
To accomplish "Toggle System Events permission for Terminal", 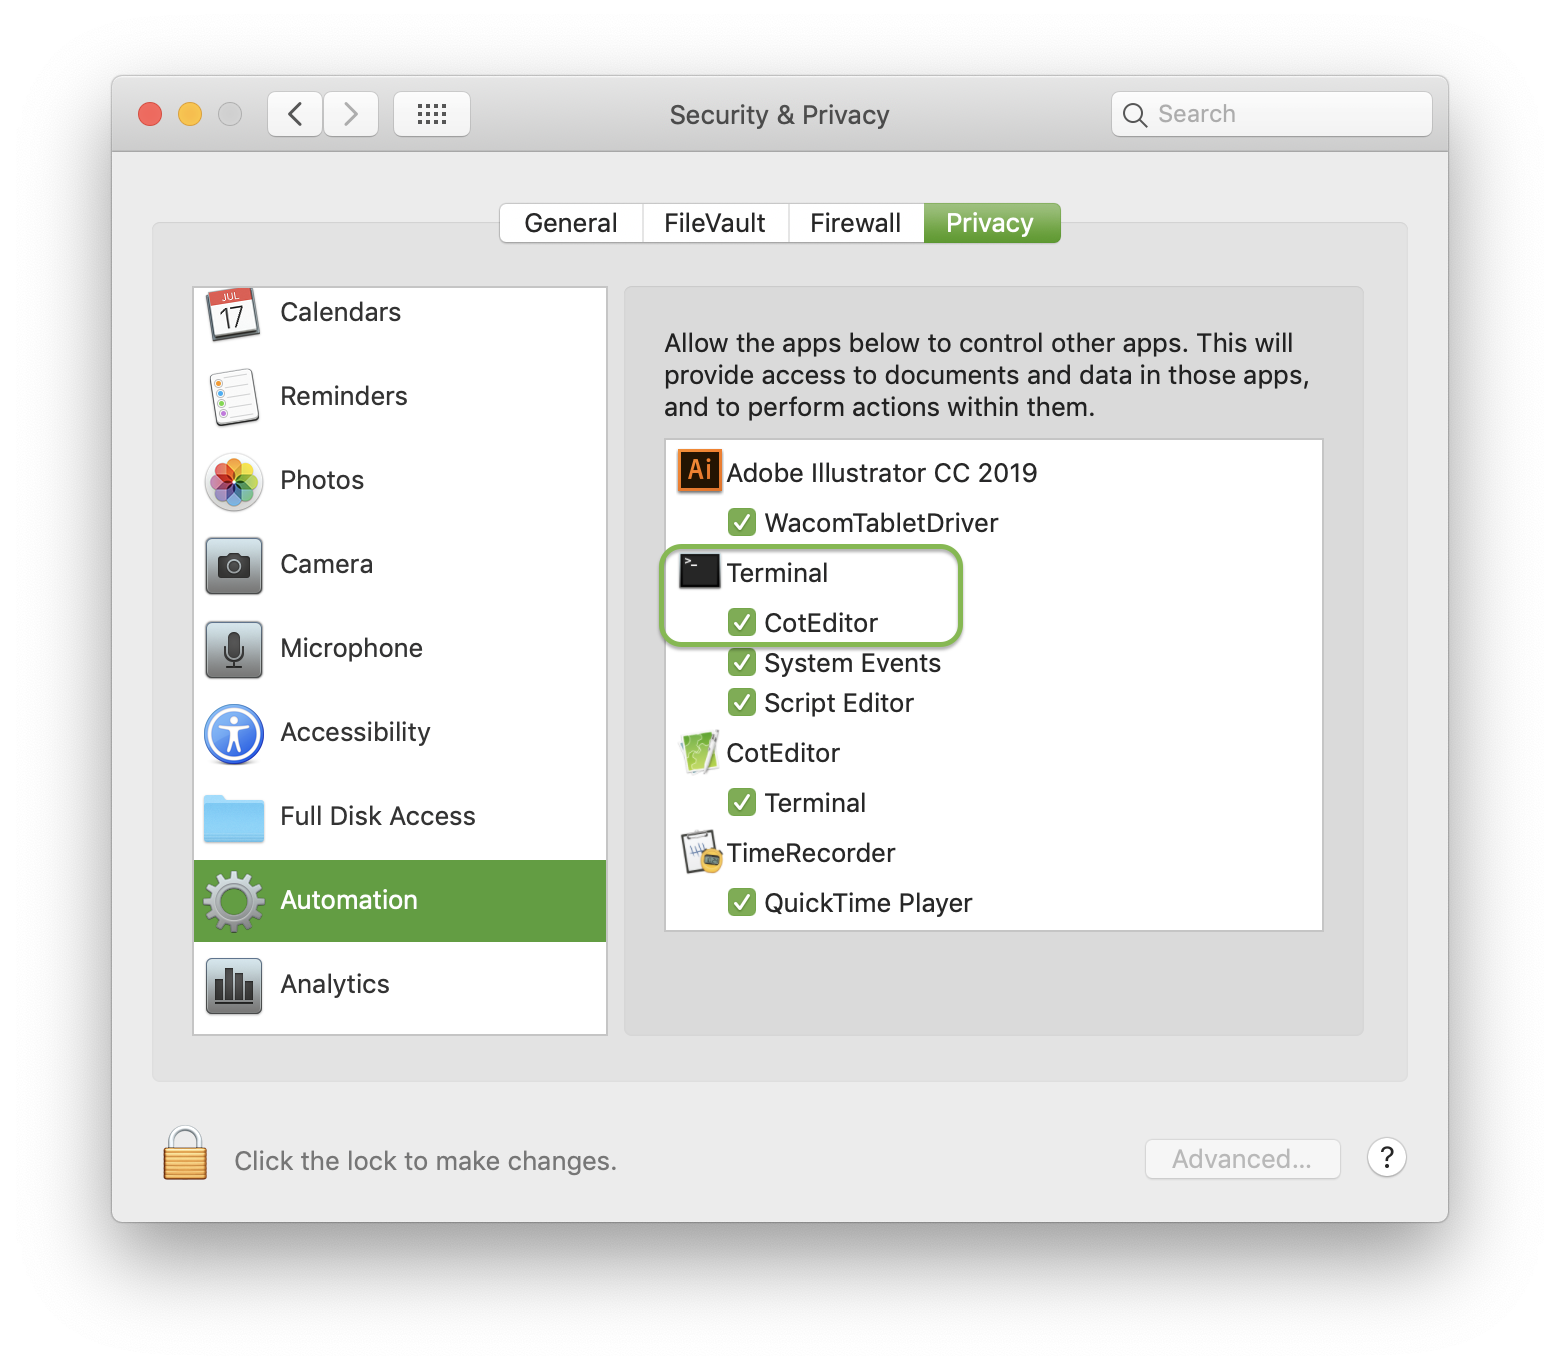I will coord(742,662).
